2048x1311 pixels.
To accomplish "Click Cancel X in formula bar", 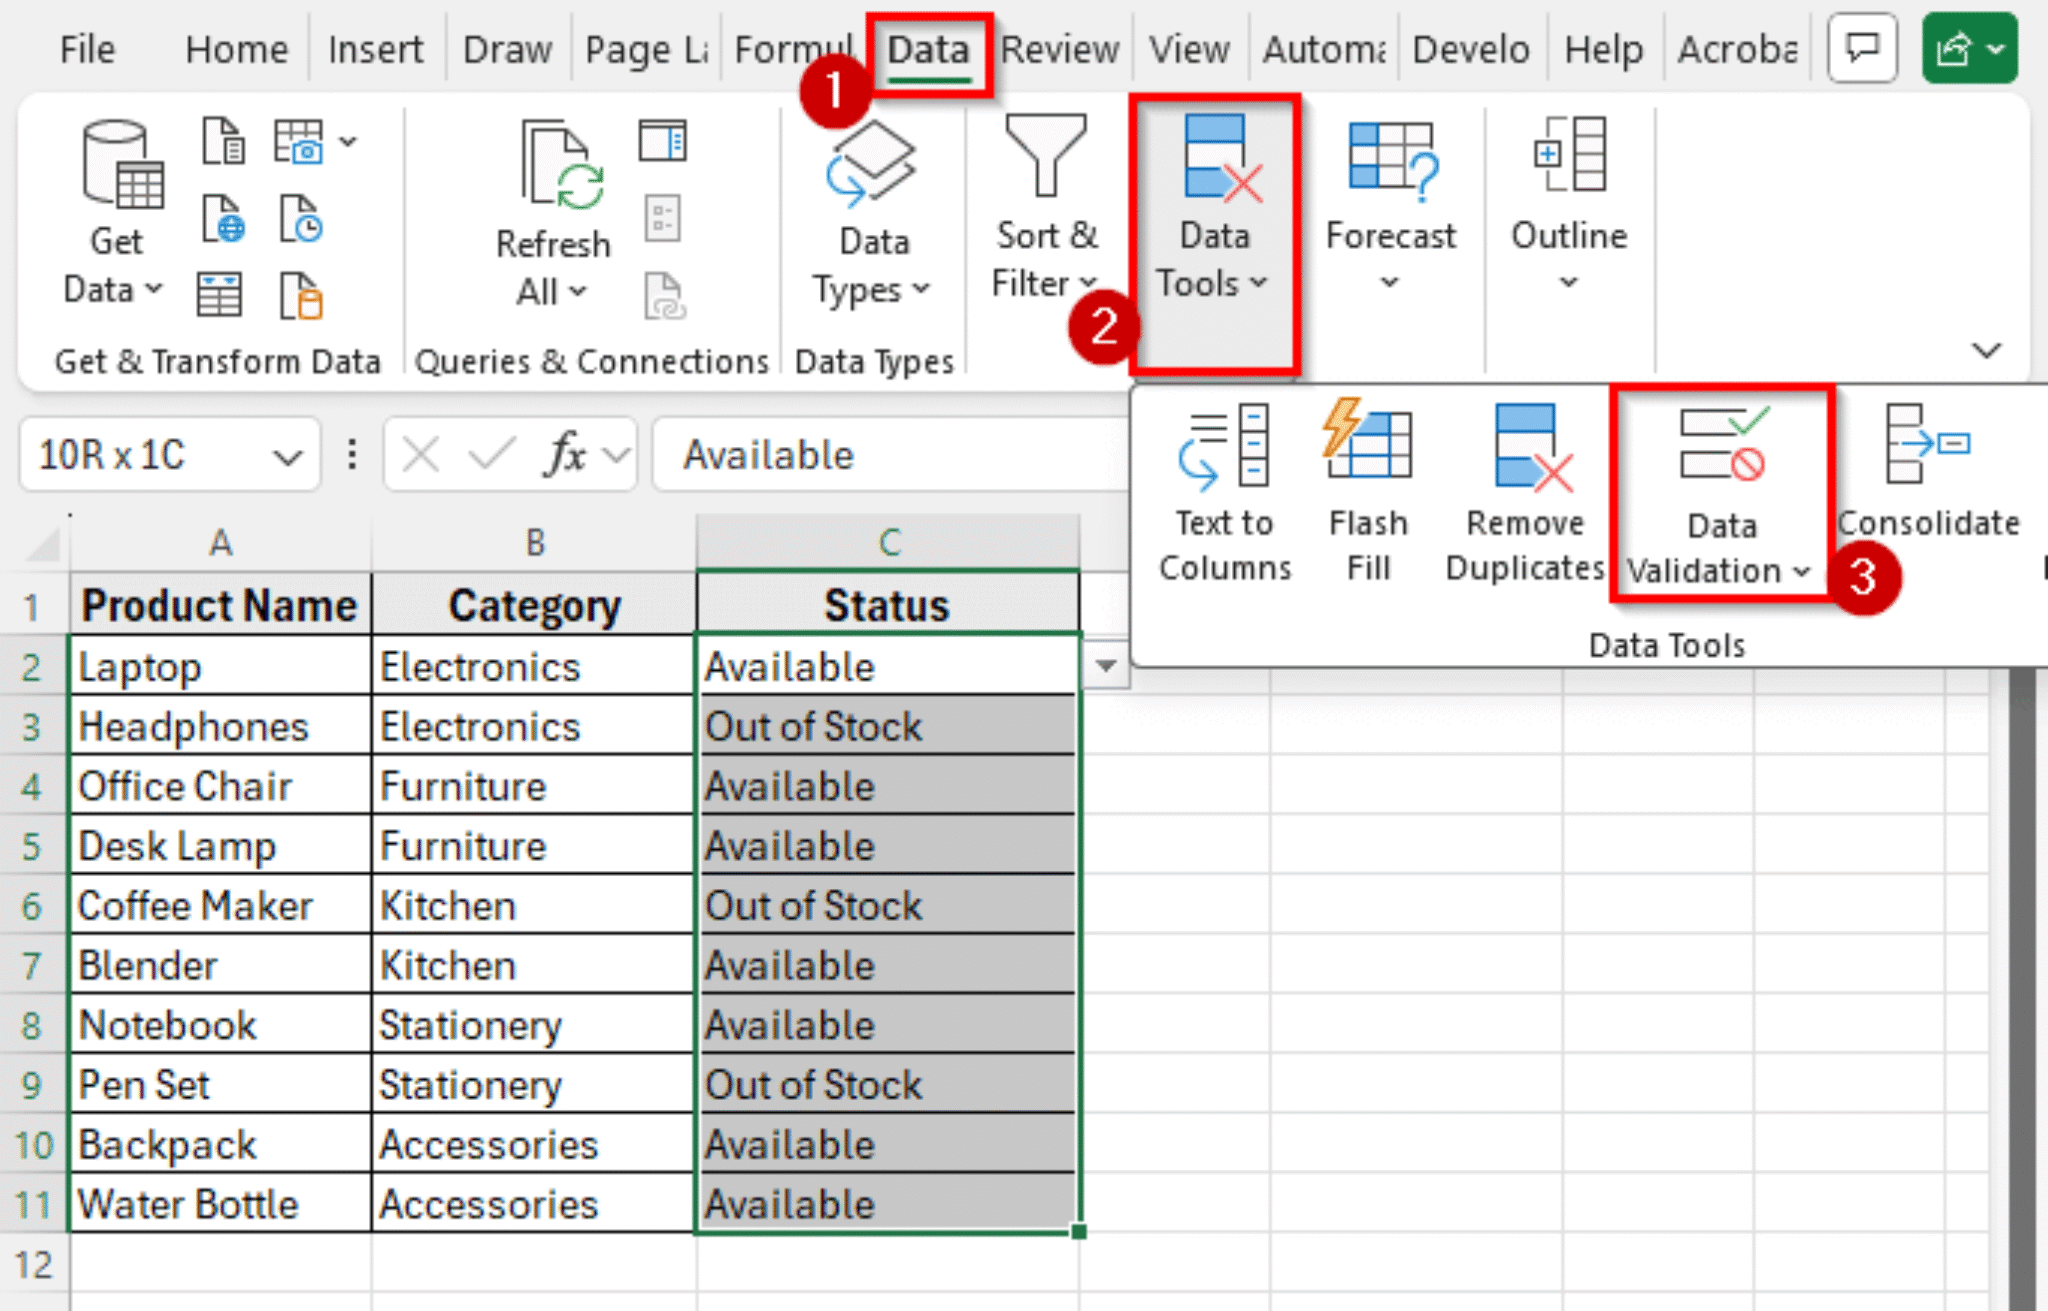I will (x=420, y=456).
